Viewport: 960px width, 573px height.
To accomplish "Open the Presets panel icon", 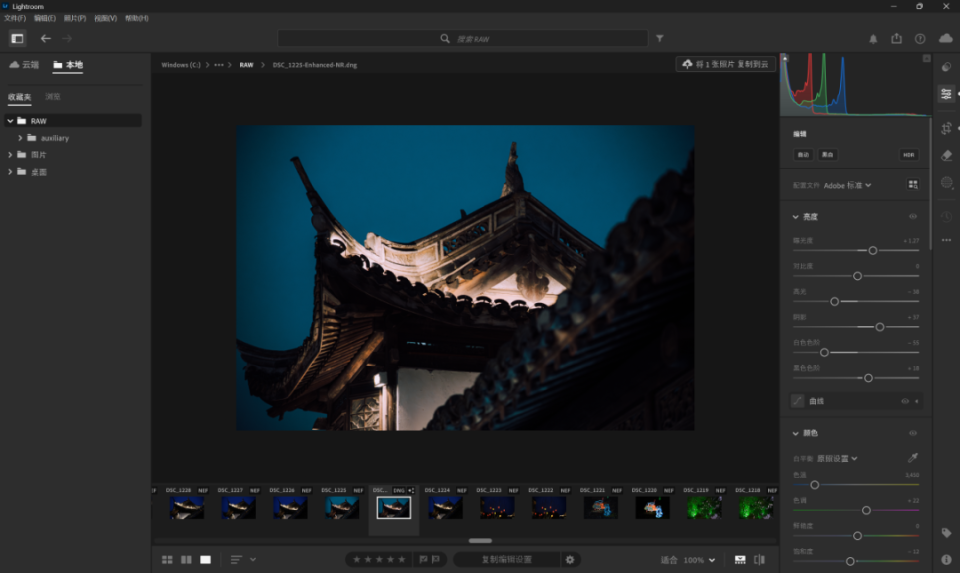I will (x=947, y=67).
